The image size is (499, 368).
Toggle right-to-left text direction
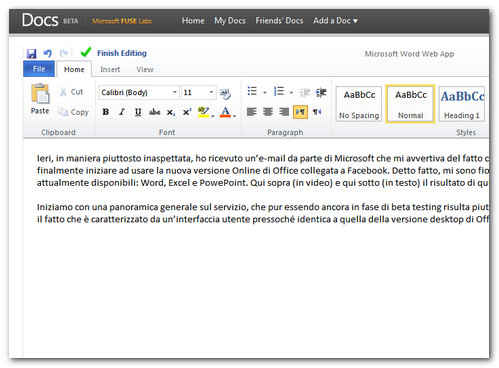coord(317,112)
